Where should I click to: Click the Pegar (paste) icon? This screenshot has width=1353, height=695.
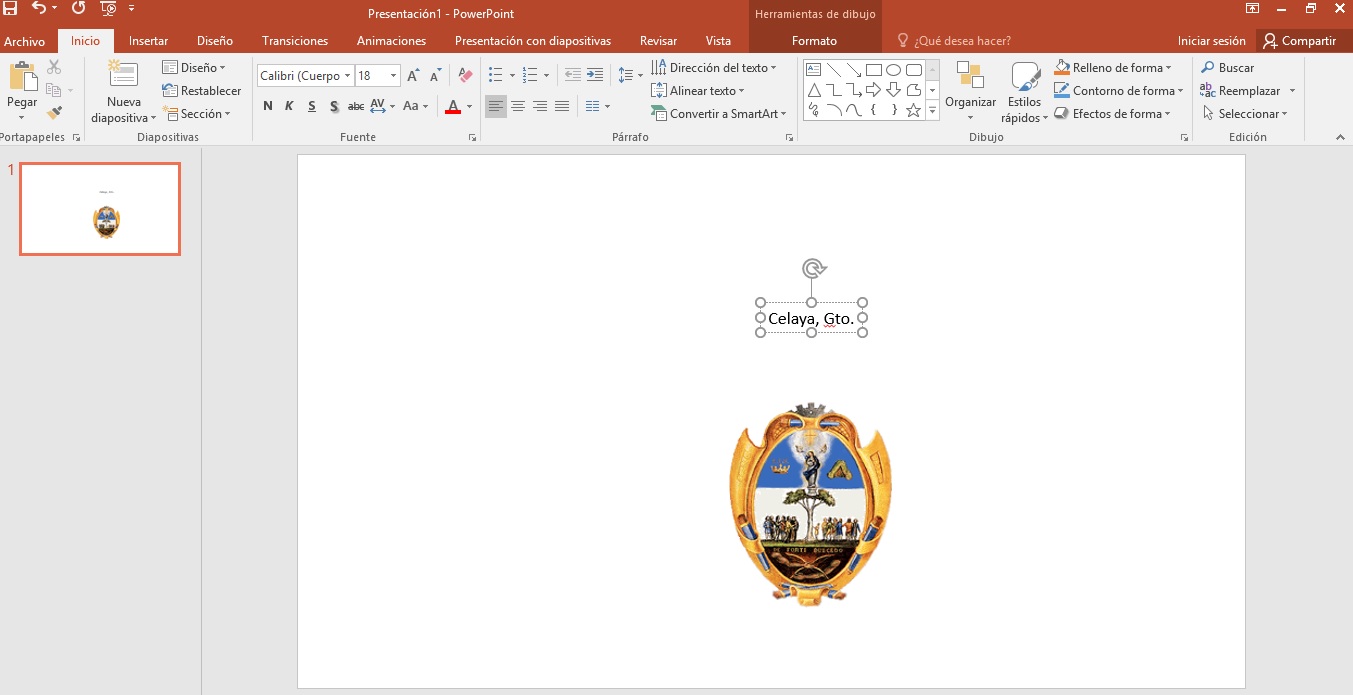point(22,78)
